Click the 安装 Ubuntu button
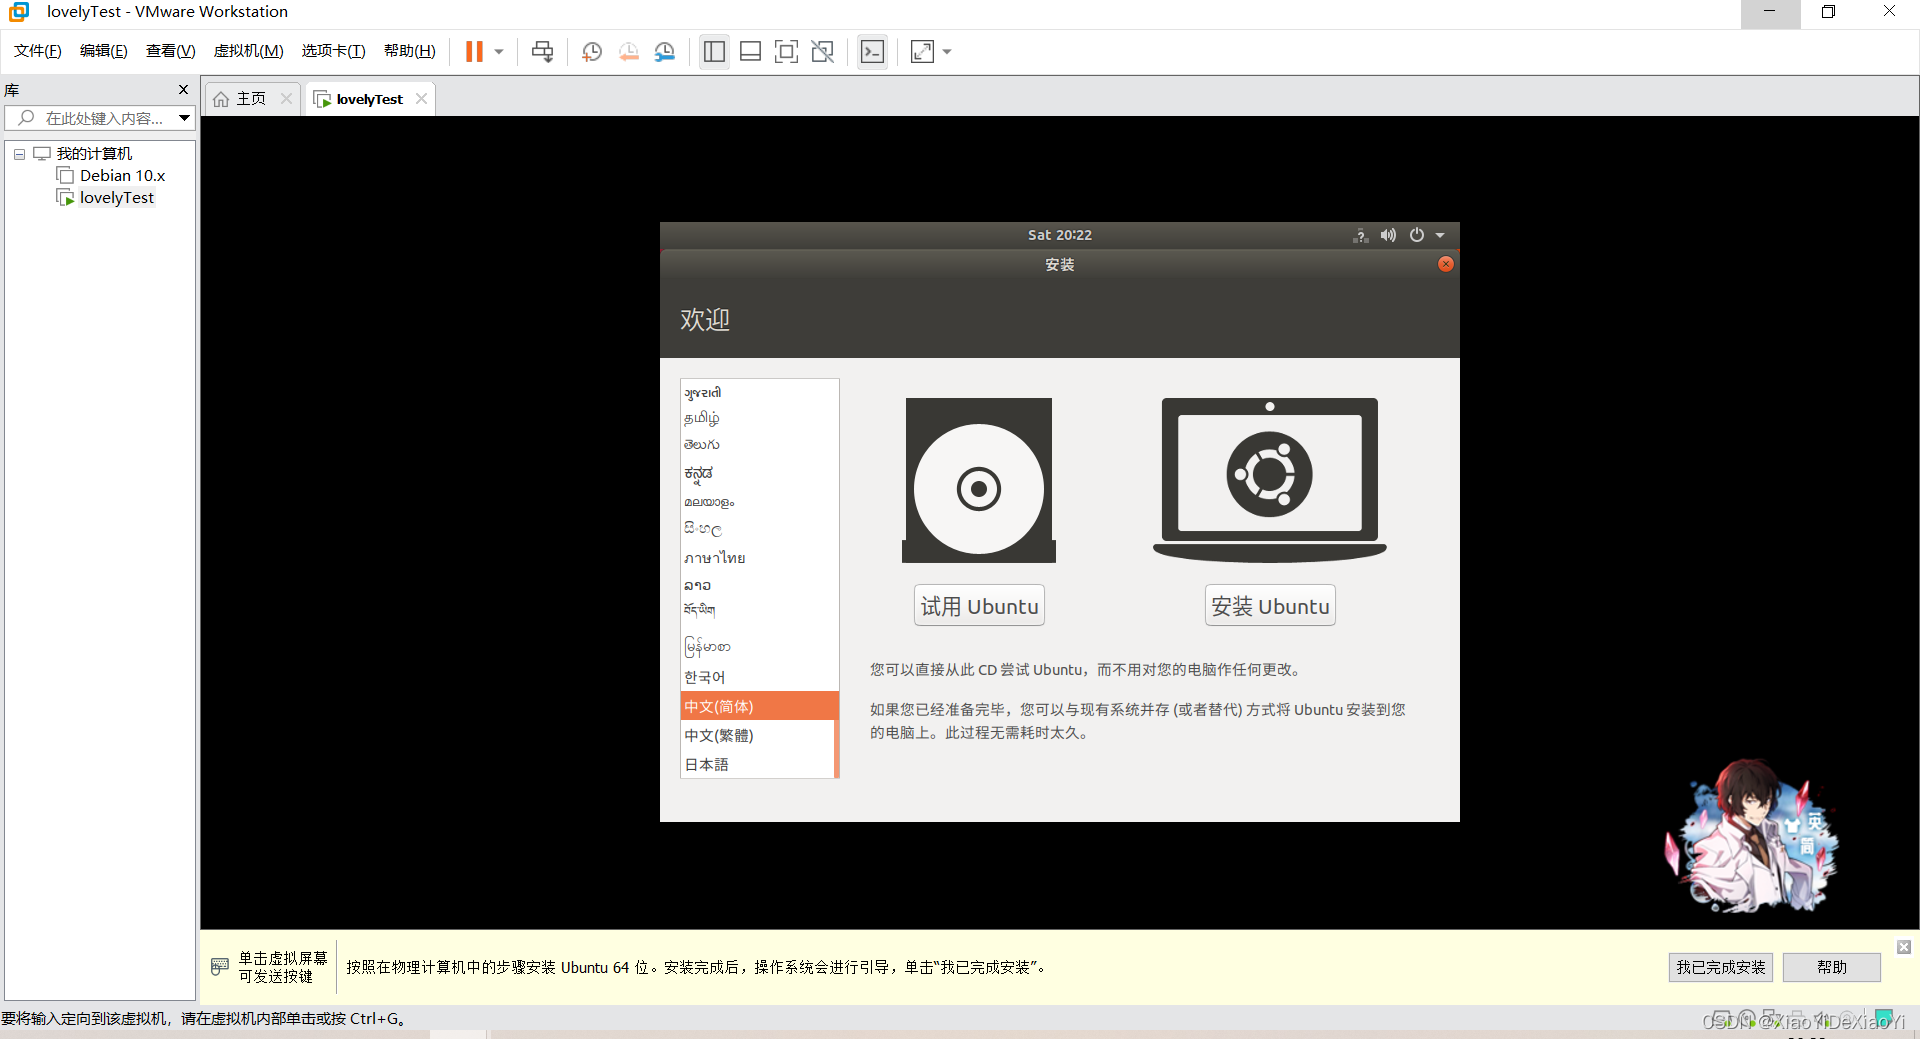The height and width of the screenshot is (1039, 1920). coord(1270,606)
